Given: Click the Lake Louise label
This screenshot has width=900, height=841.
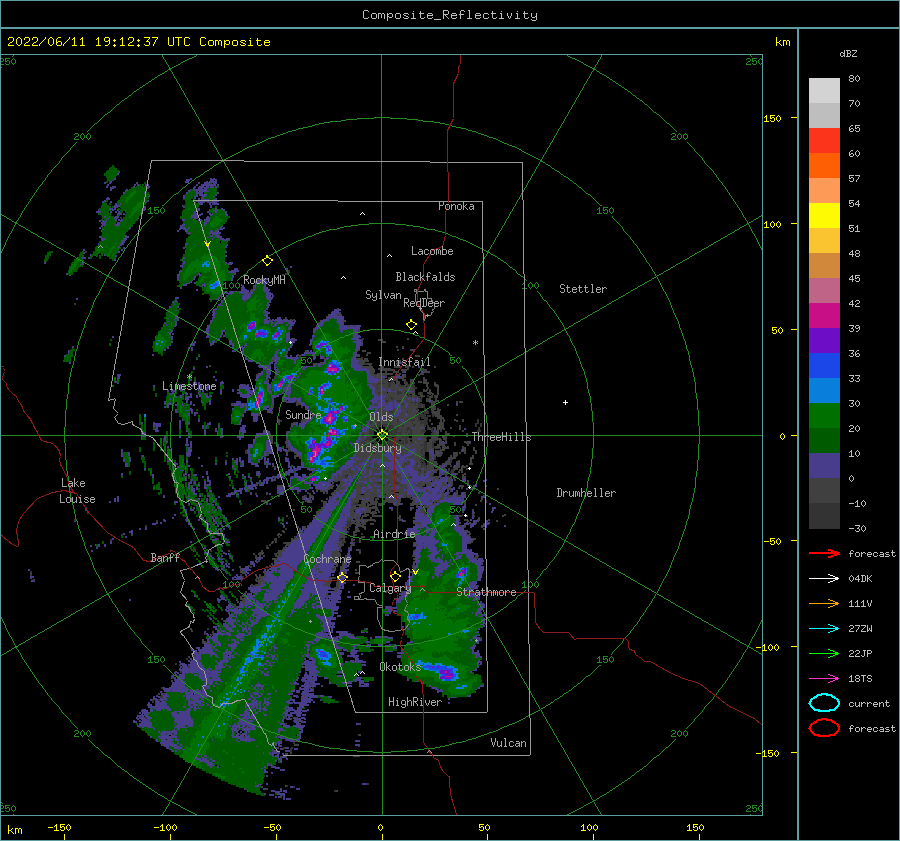Looking at the screenshot, I should [77, 491].
